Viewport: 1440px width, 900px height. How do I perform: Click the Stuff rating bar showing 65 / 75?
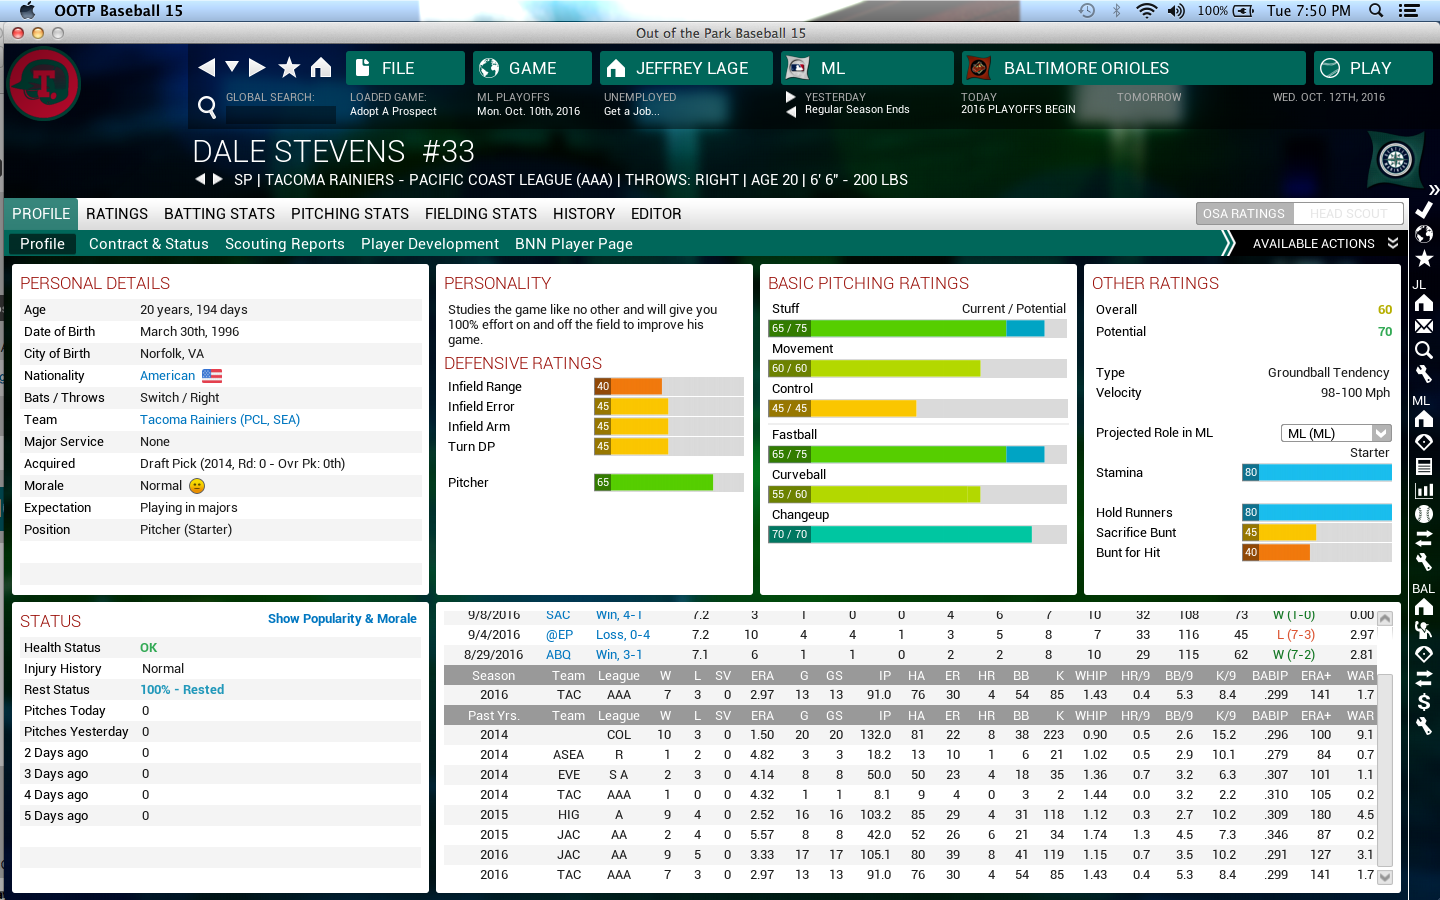pos(918,328)
